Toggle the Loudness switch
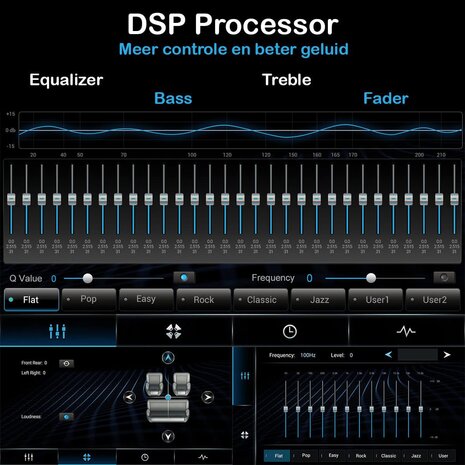The width and height of the screenshot is (465, 465). point(66,417)
